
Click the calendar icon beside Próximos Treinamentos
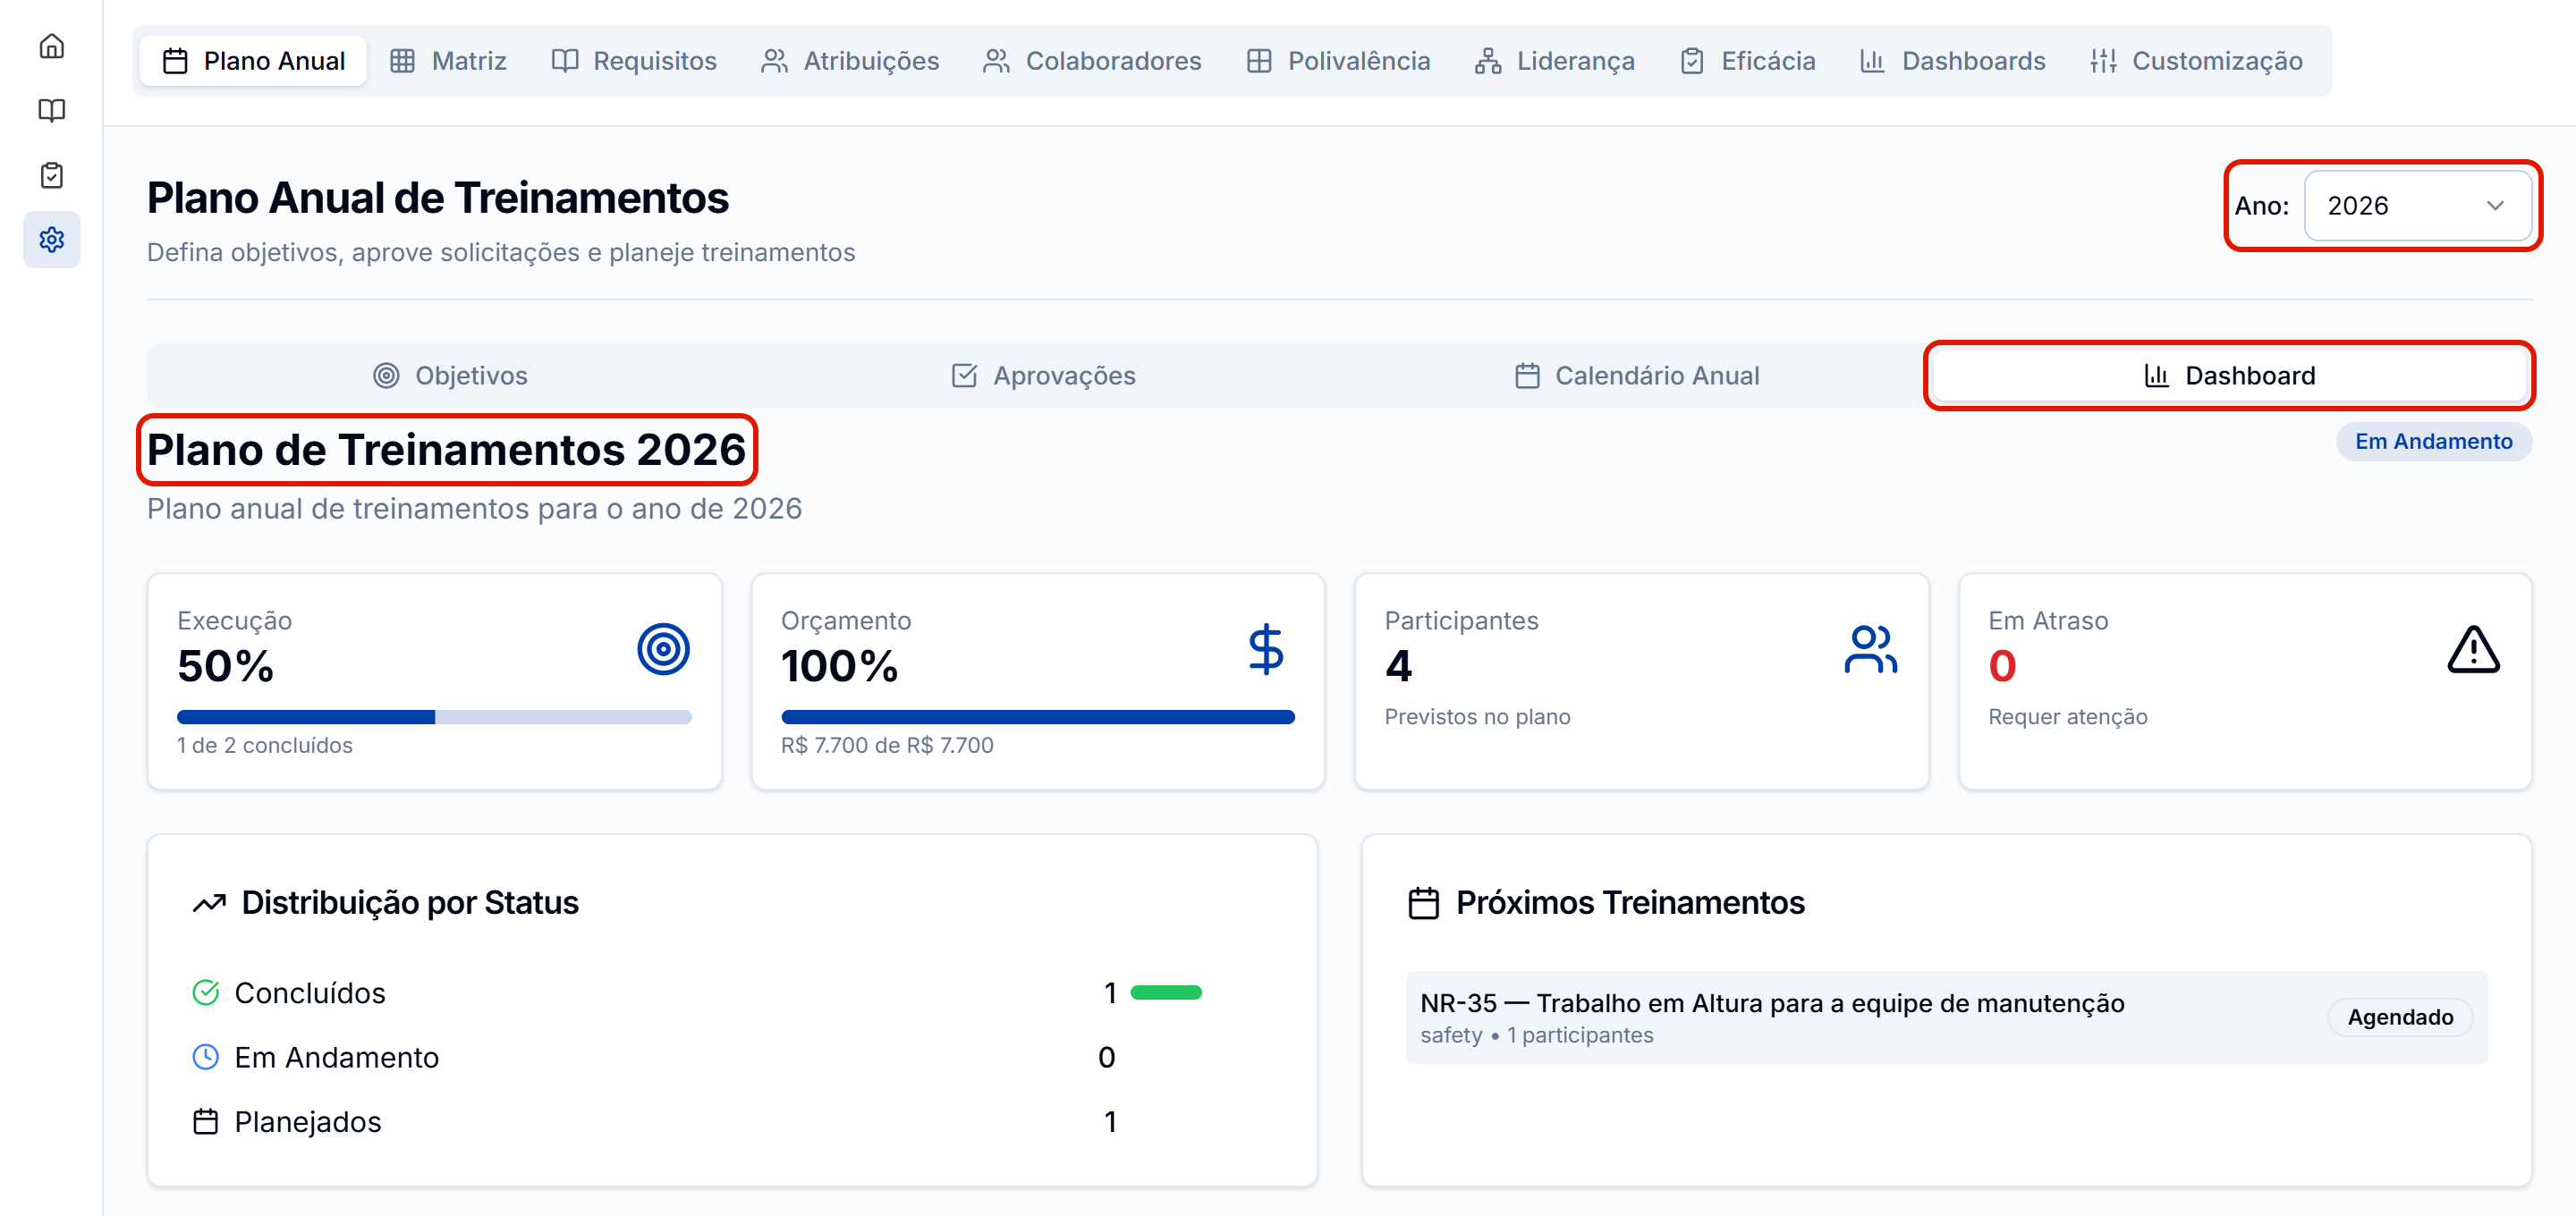[1423, 903]
